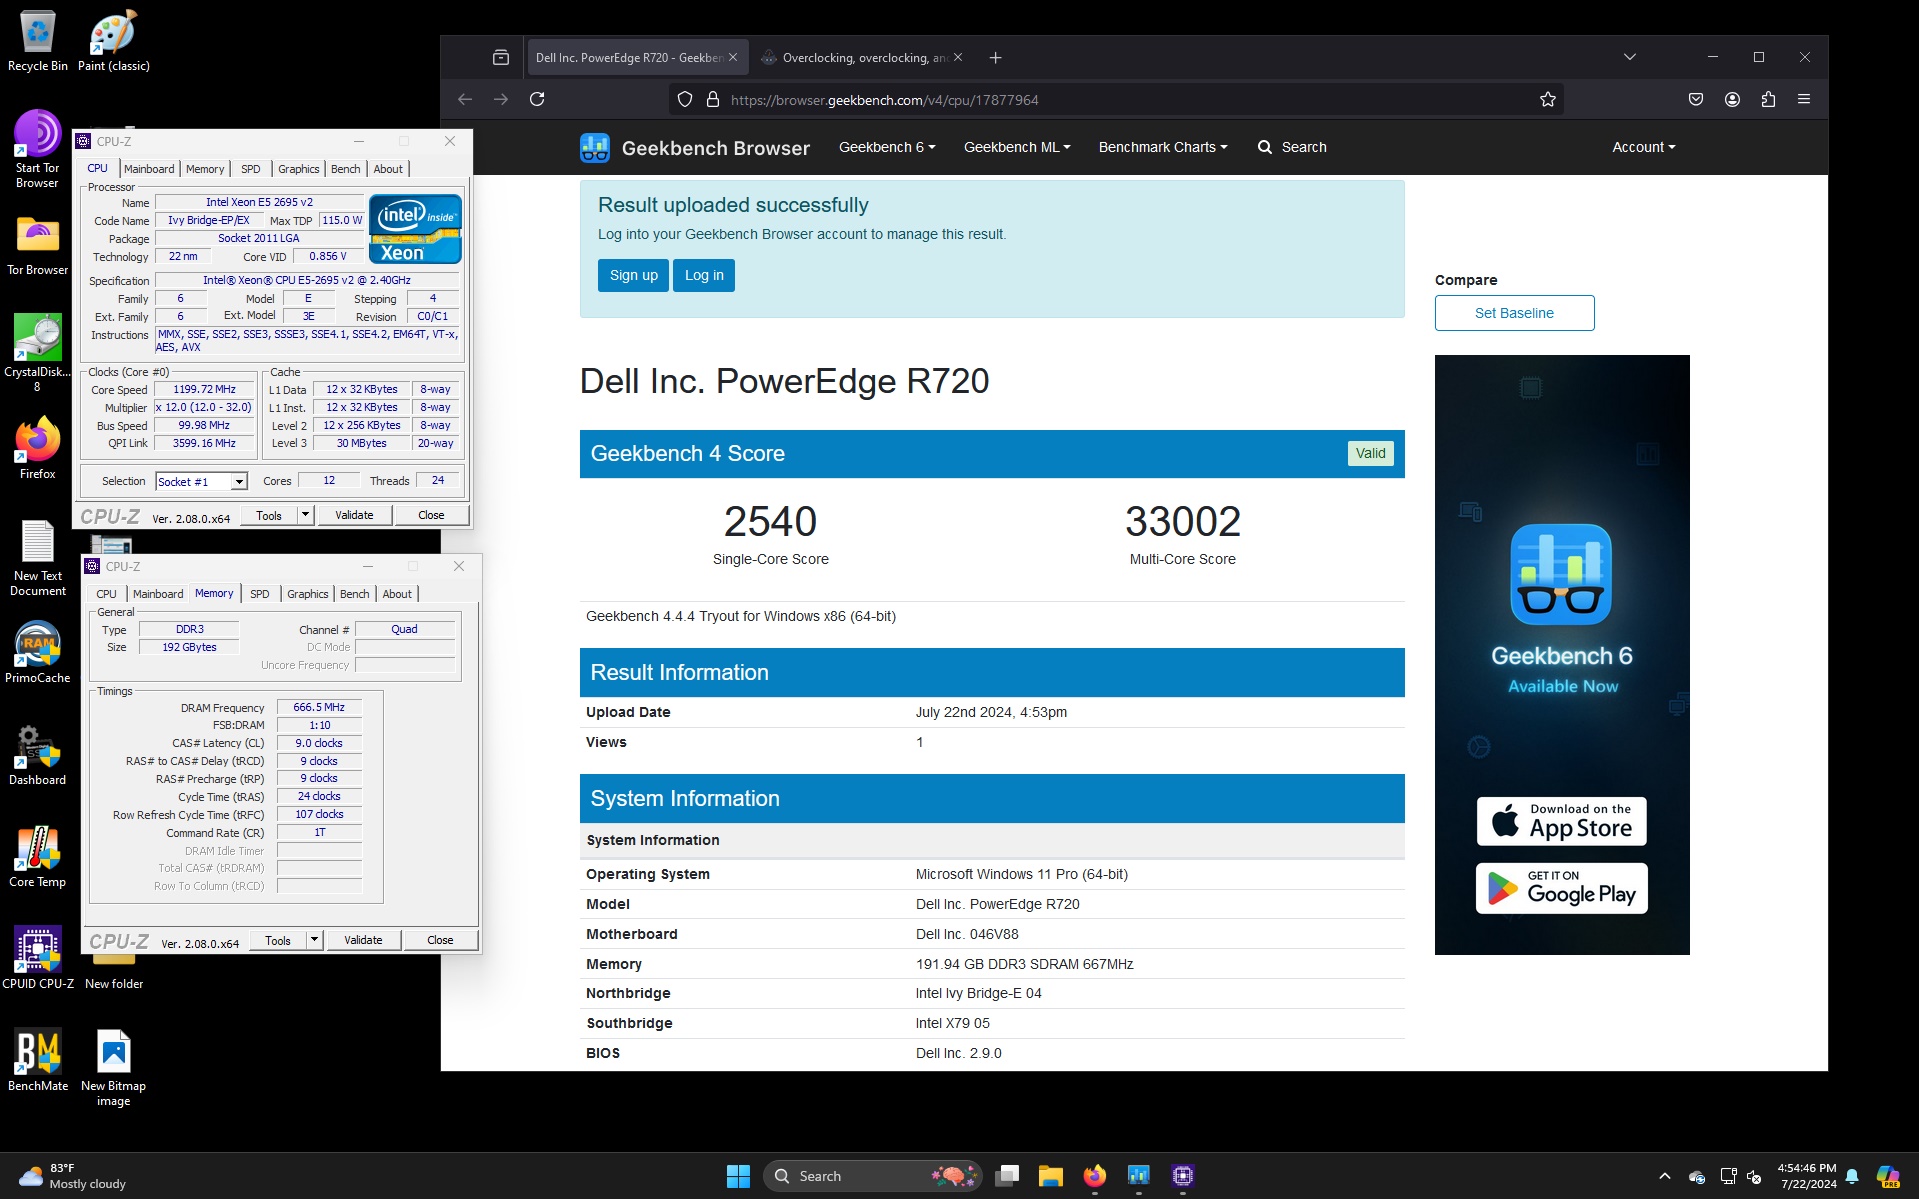Open the Firefox hamburger application menu

click(1804, 99)
